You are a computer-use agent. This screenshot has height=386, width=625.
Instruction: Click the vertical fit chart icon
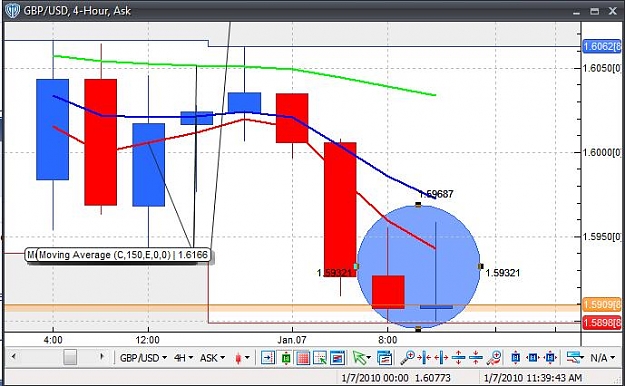pyautogui.click(x=515, y=358)
